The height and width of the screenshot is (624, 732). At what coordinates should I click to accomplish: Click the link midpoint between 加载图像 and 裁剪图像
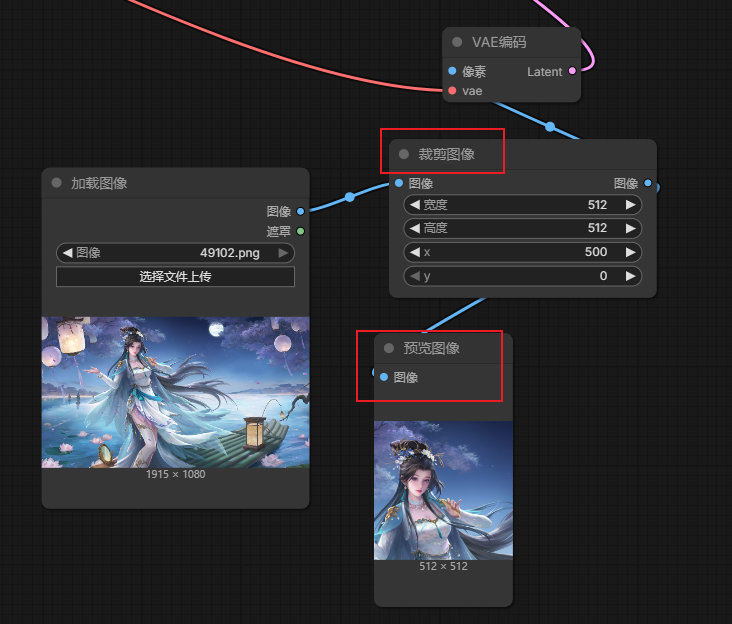[x=350, y=197]
